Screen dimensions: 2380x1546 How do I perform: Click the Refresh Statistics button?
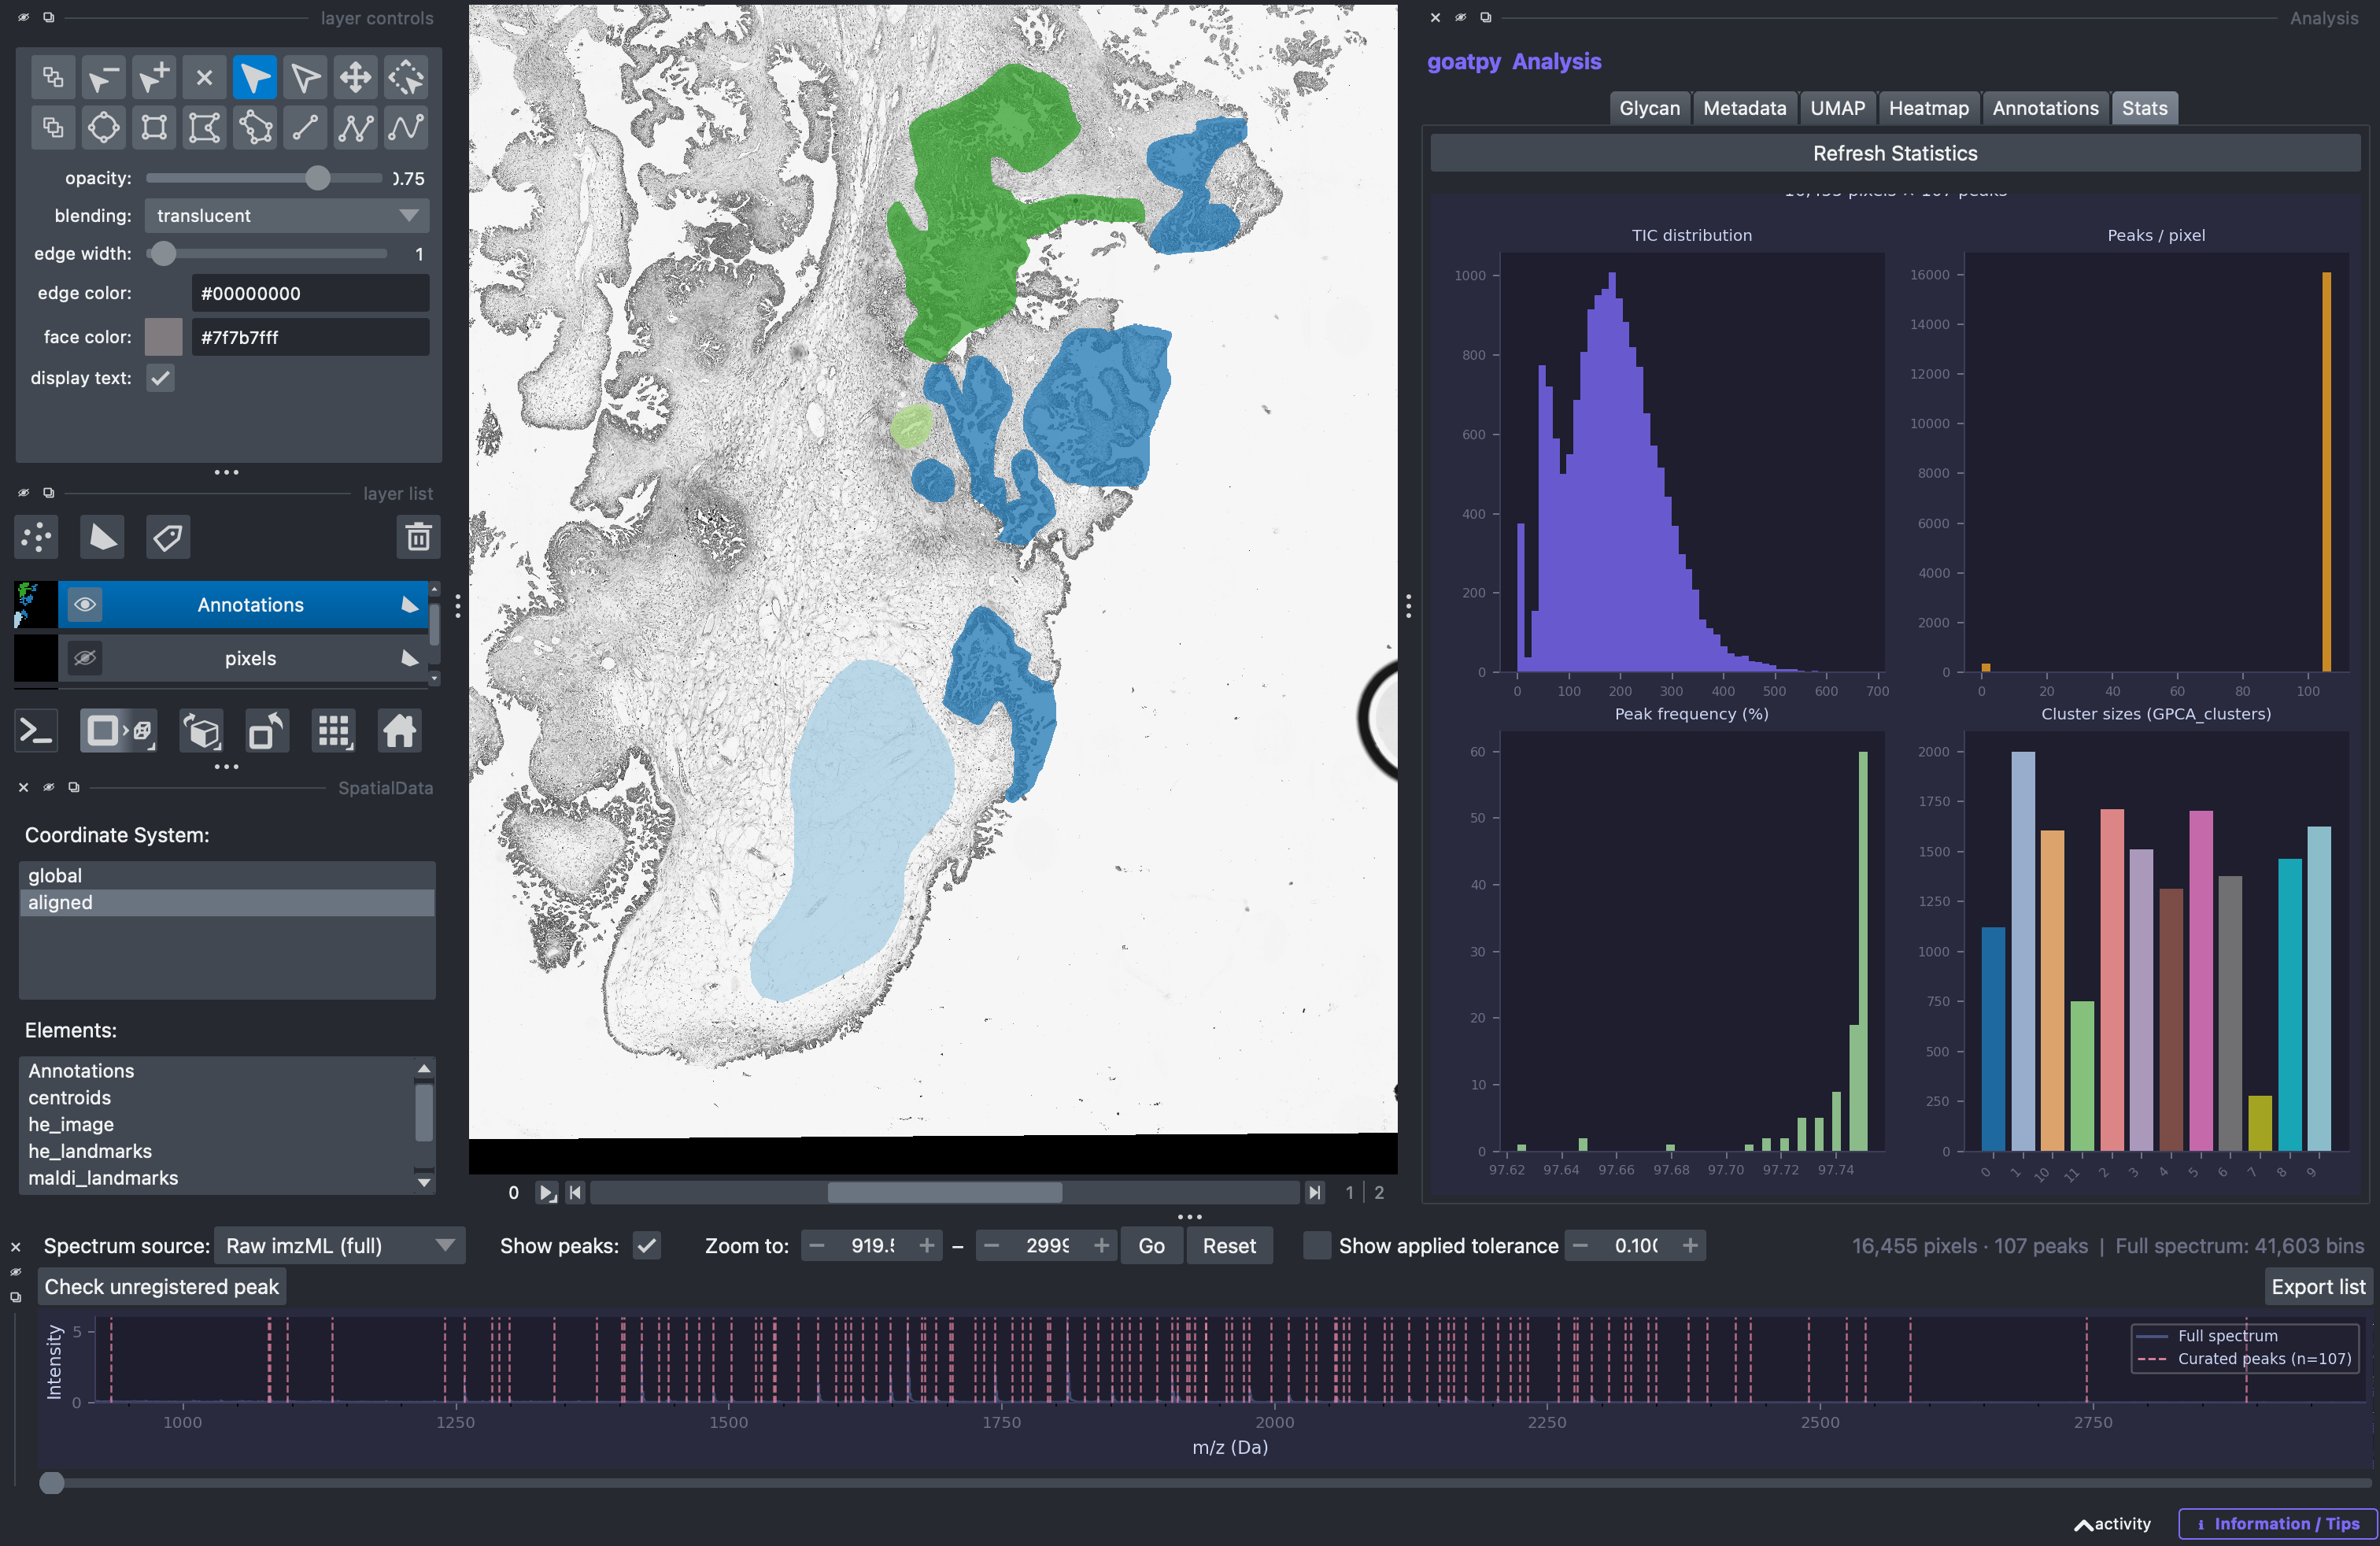tap(1895, 153)
